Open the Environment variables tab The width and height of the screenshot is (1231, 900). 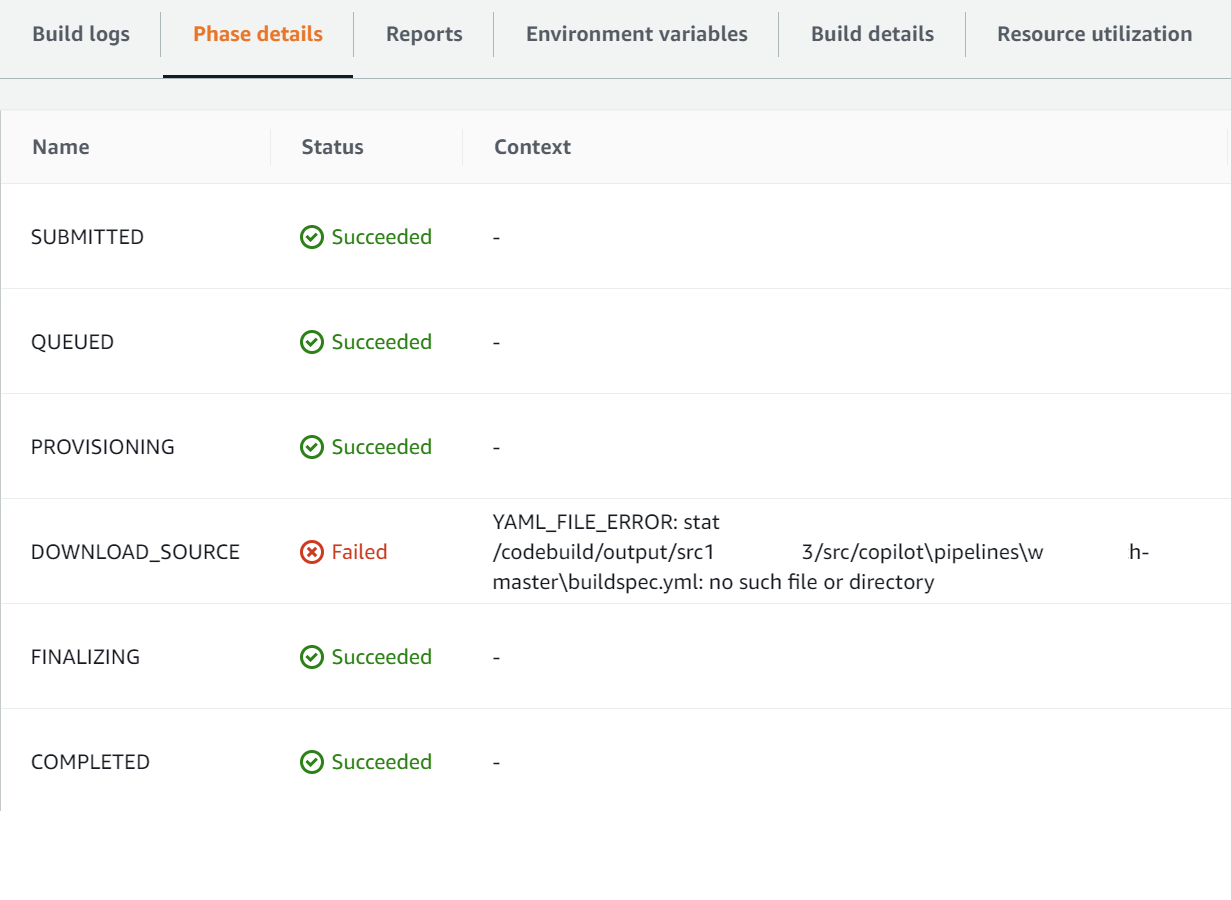tap(637, 34)
